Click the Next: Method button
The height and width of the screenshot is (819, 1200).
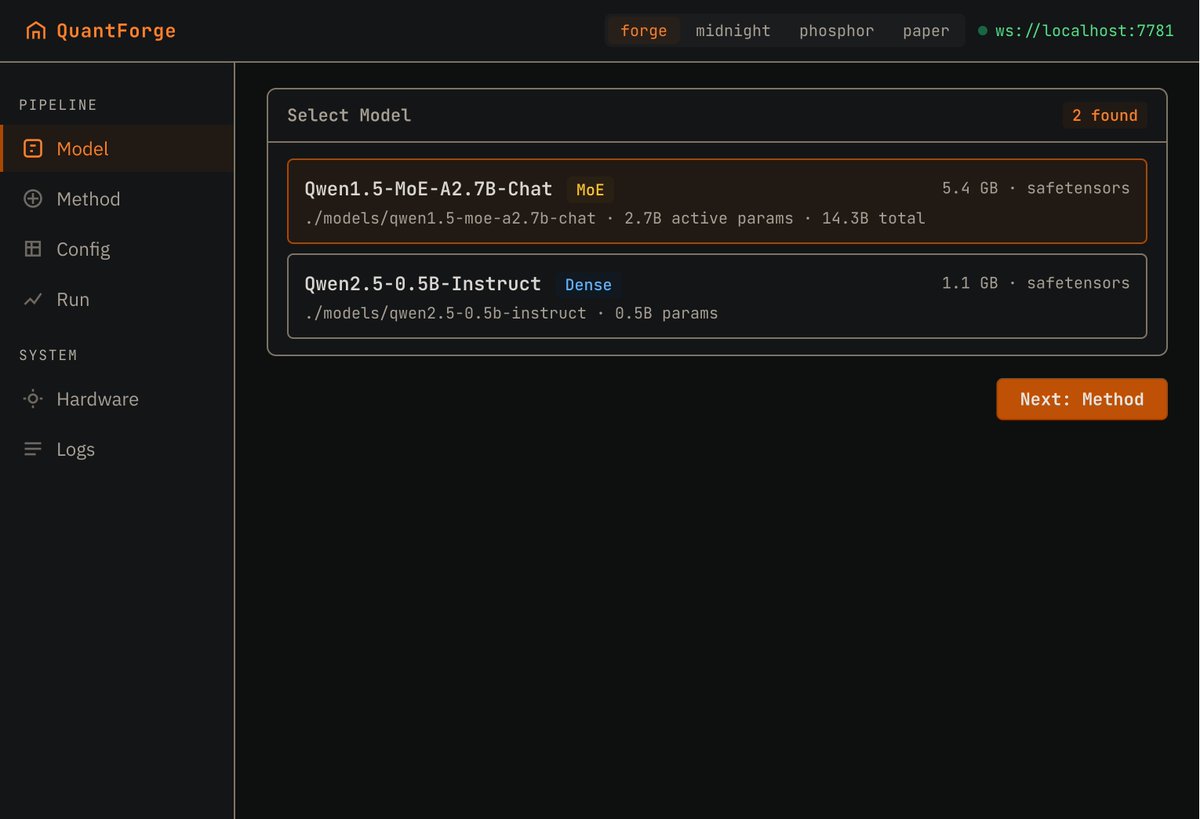pyautogui.click(x=1081, y=399)
